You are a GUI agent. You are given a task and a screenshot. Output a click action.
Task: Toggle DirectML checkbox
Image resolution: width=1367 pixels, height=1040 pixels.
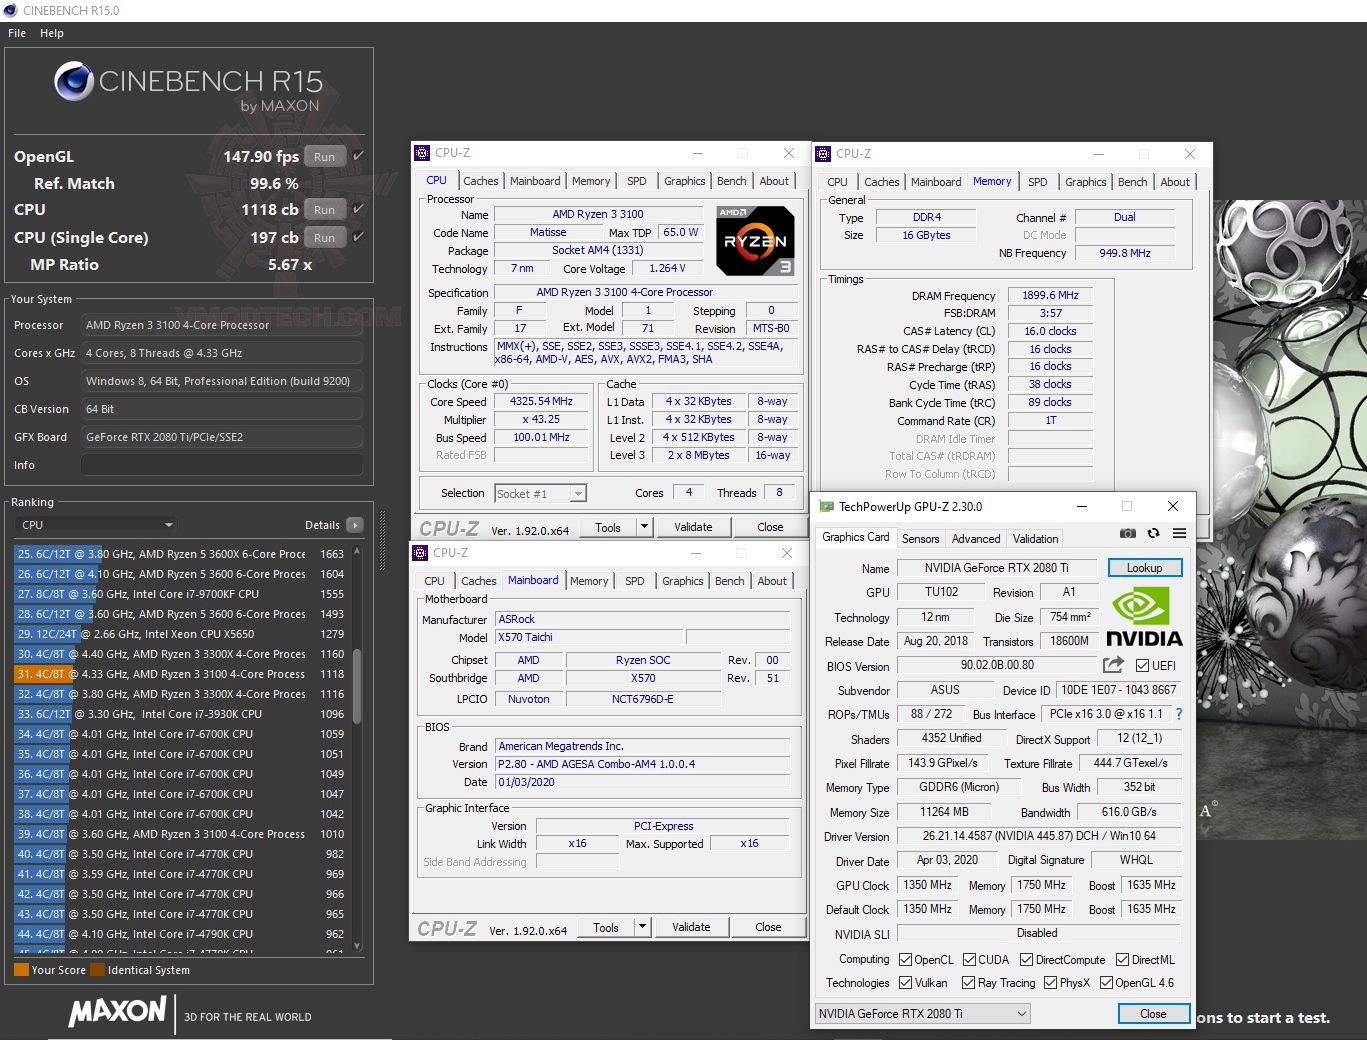click(x=1122, y=960)
